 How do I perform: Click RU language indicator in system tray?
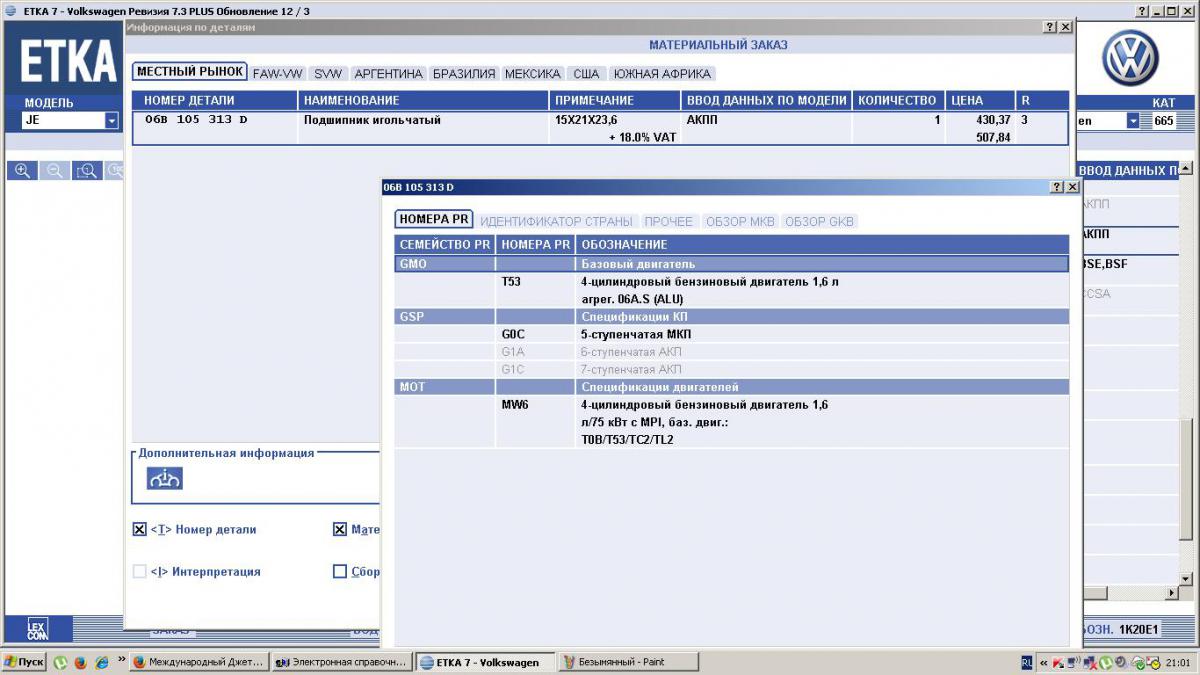pyautogui.click(x=1027, y=662)
